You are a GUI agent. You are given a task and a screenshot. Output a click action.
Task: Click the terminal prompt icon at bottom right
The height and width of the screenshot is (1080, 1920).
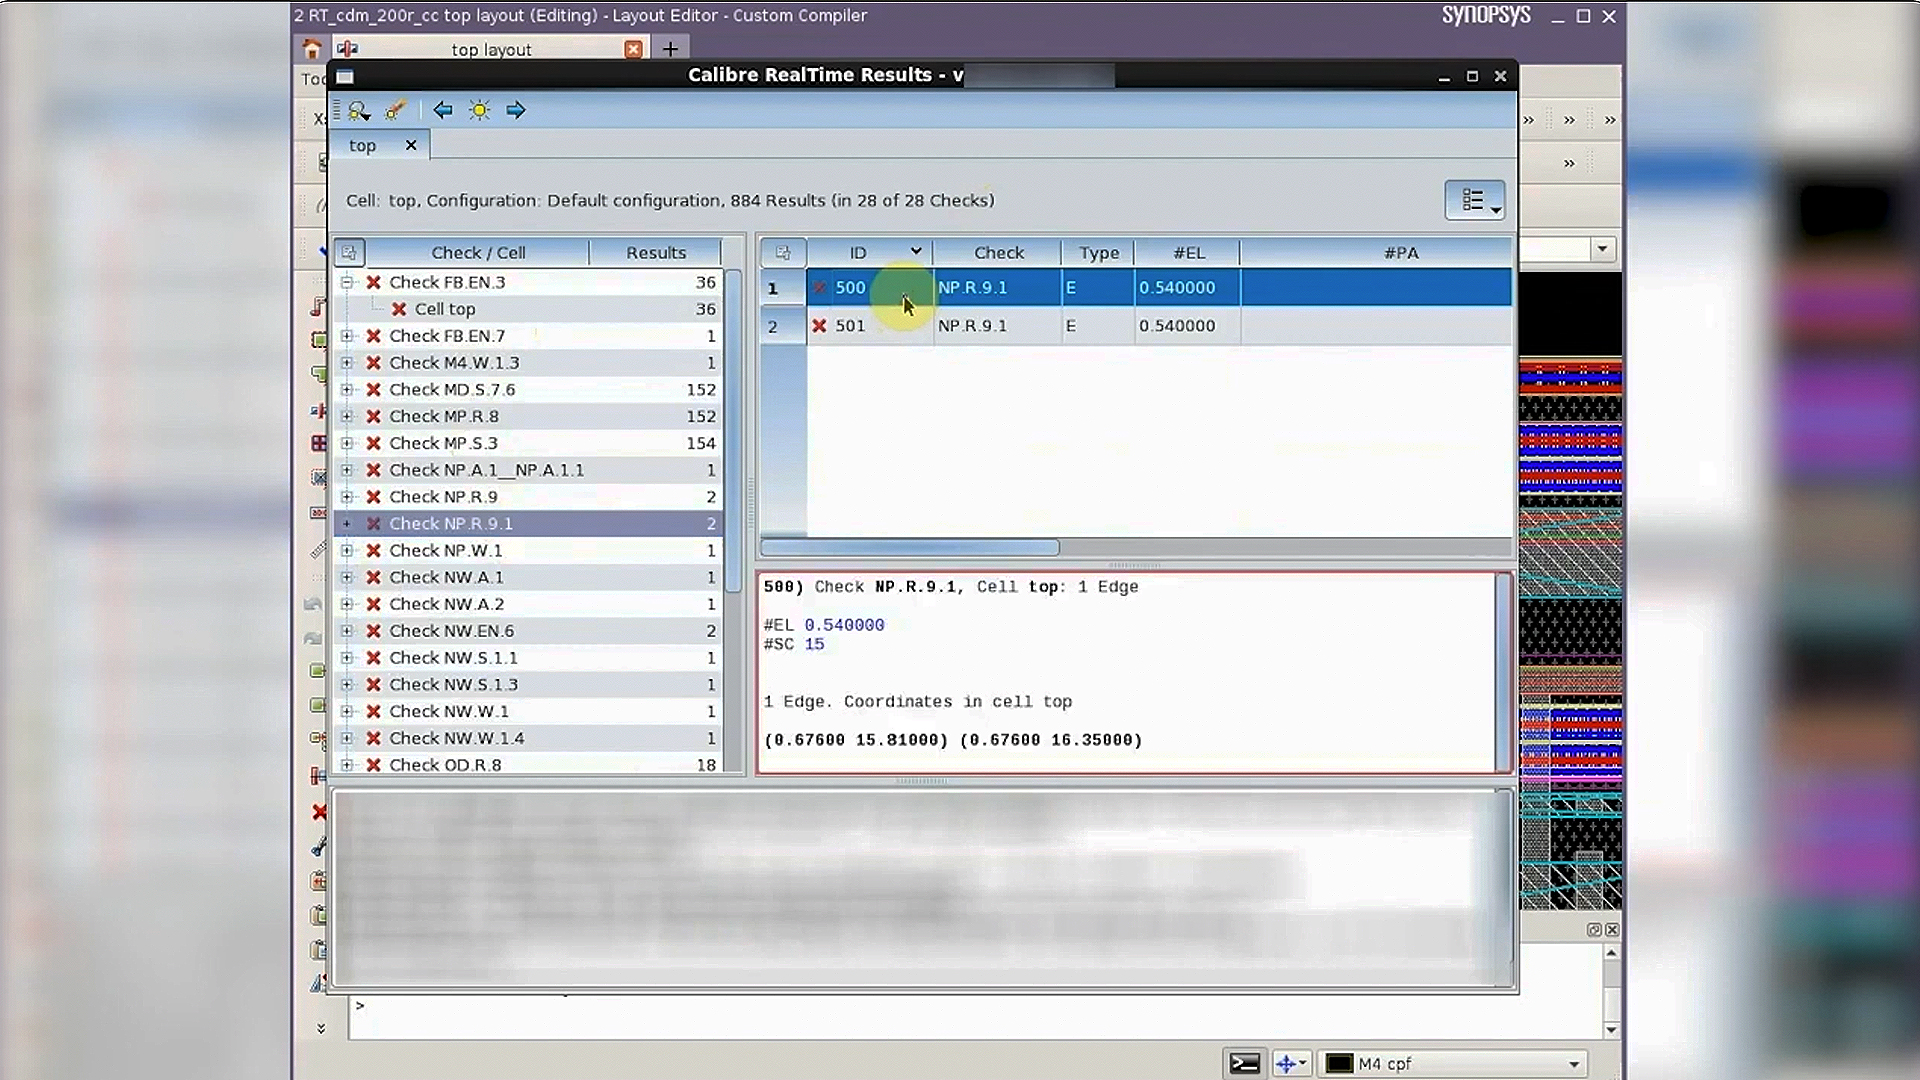[1243, 1063]
